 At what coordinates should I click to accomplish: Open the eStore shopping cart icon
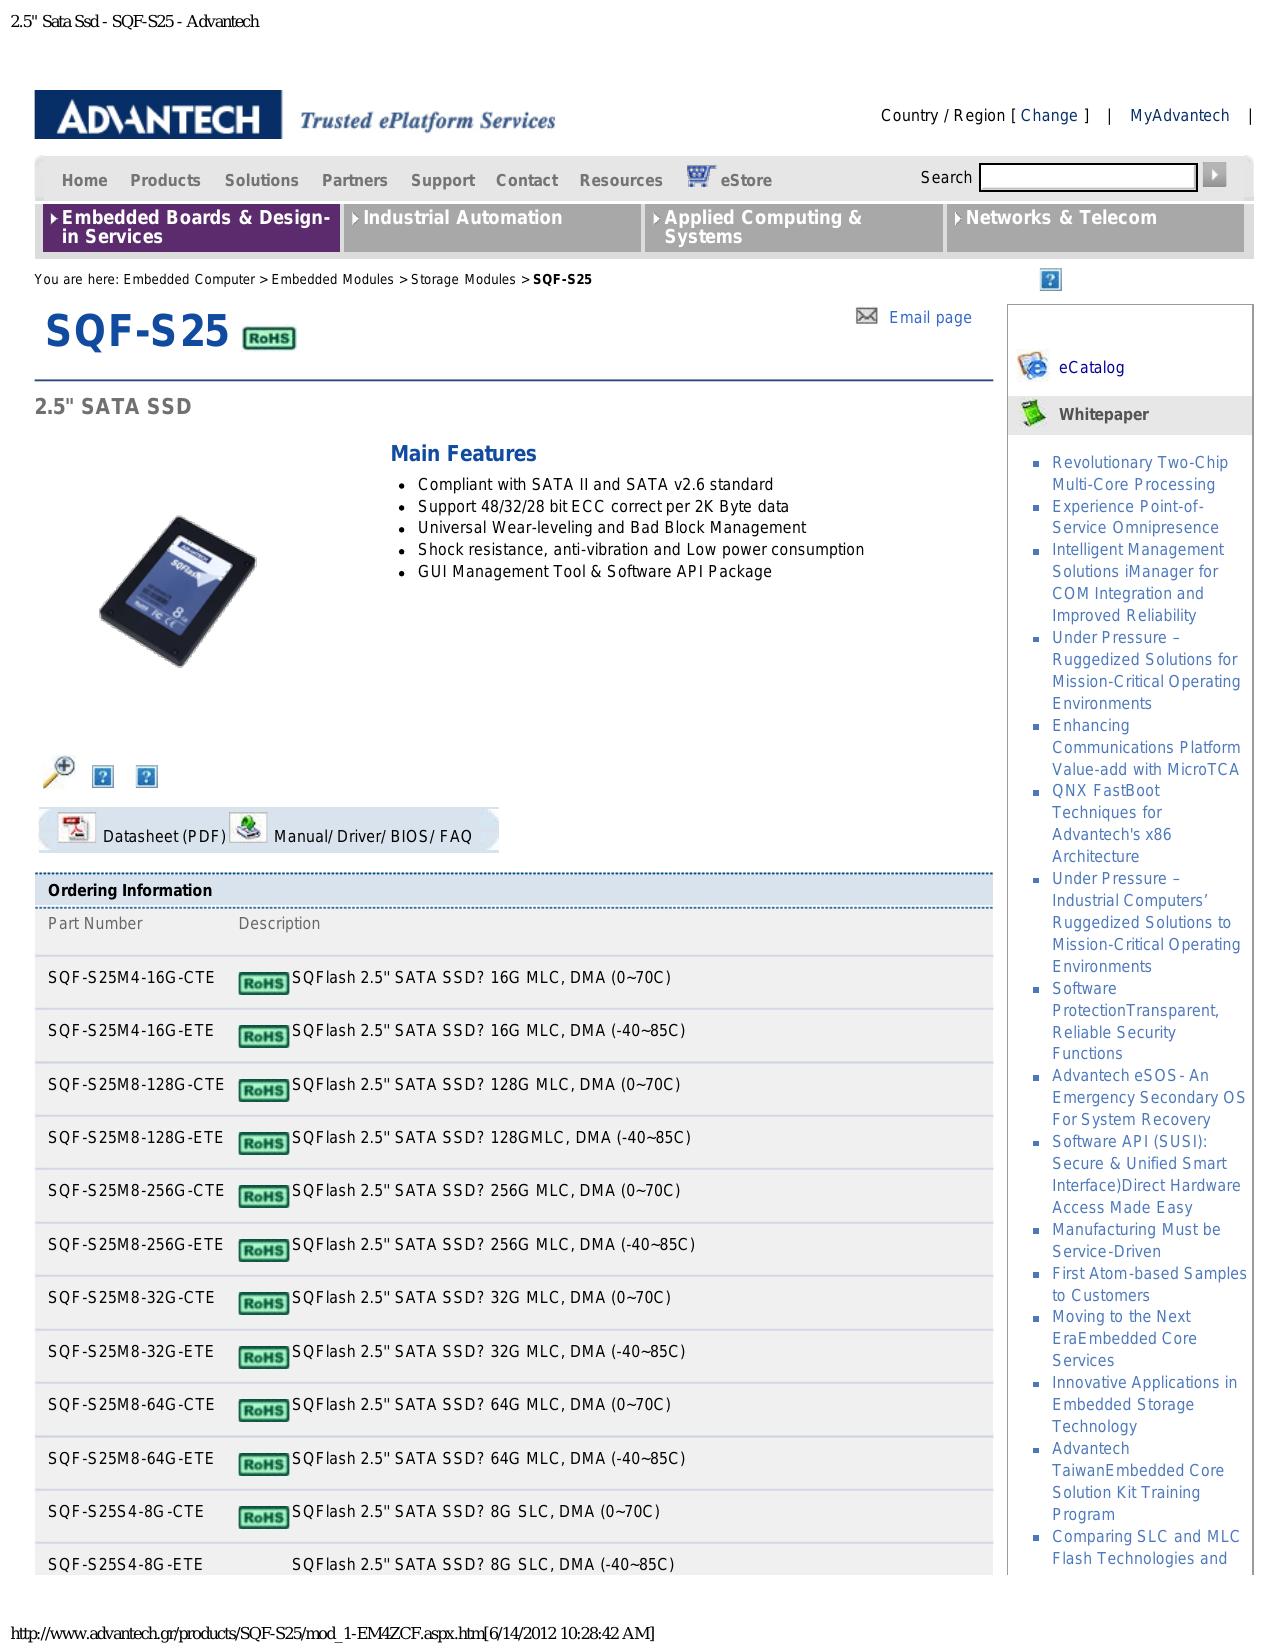click(x=701, y=177)
